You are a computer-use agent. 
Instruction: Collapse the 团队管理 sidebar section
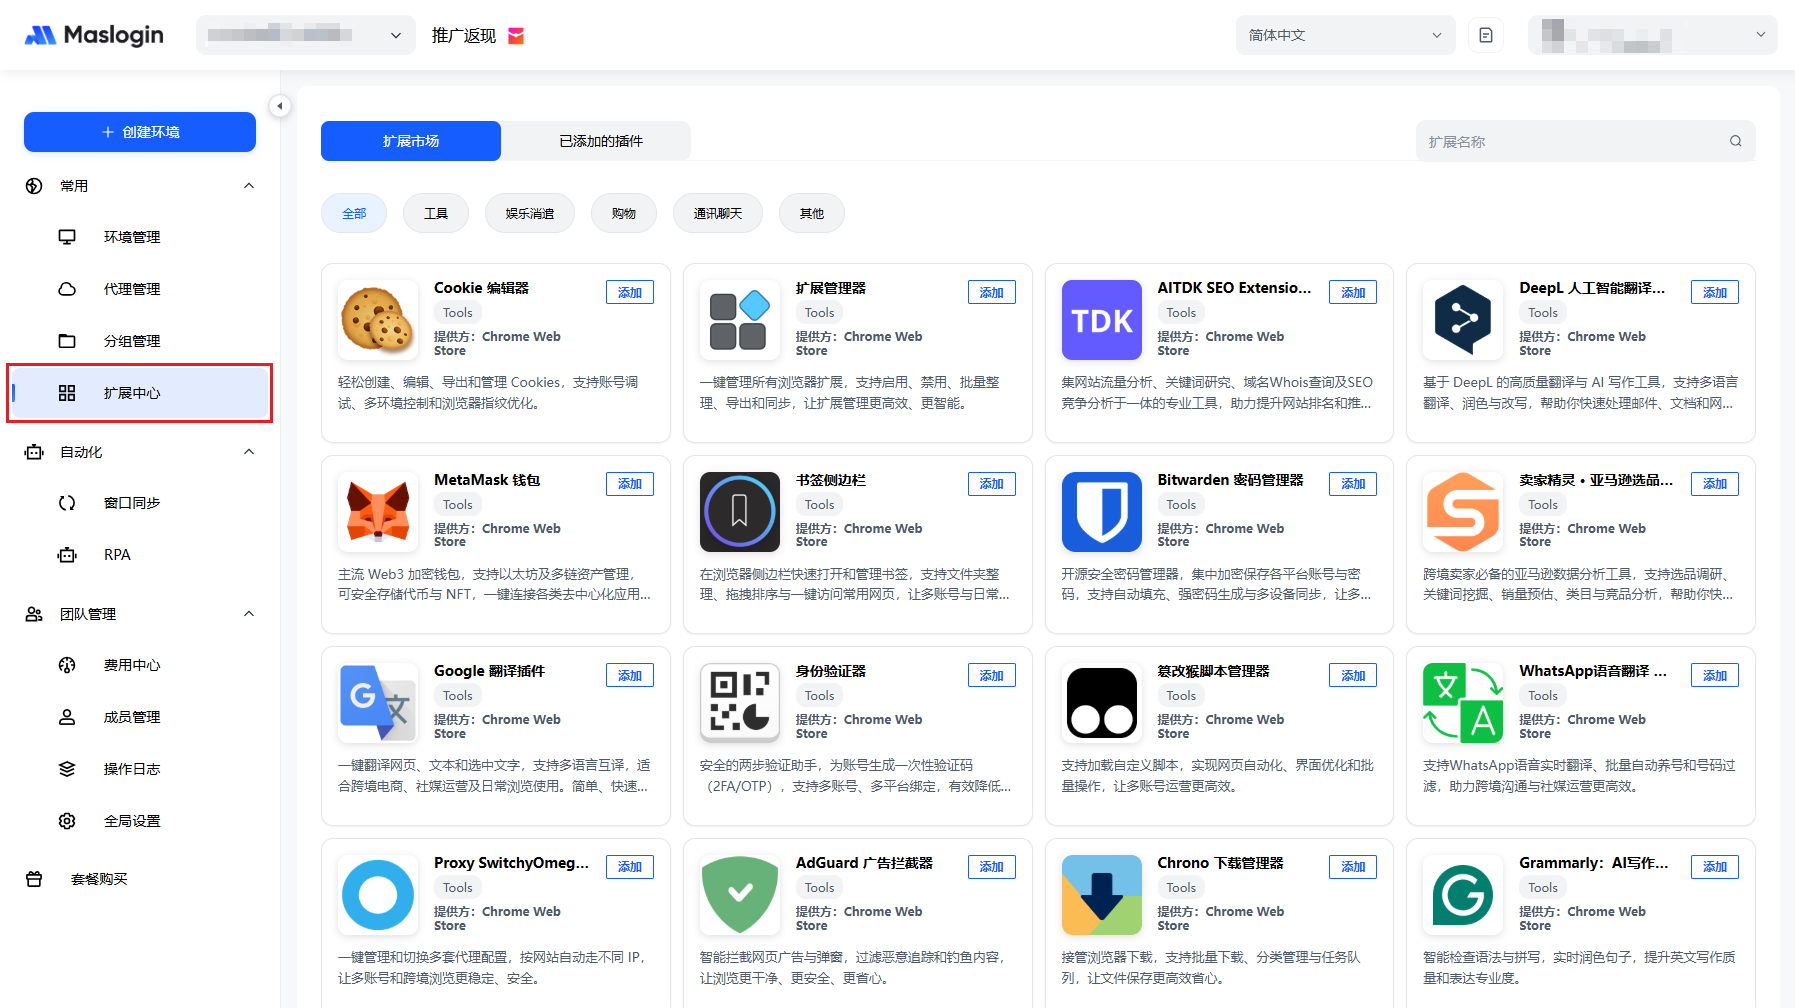249,614
